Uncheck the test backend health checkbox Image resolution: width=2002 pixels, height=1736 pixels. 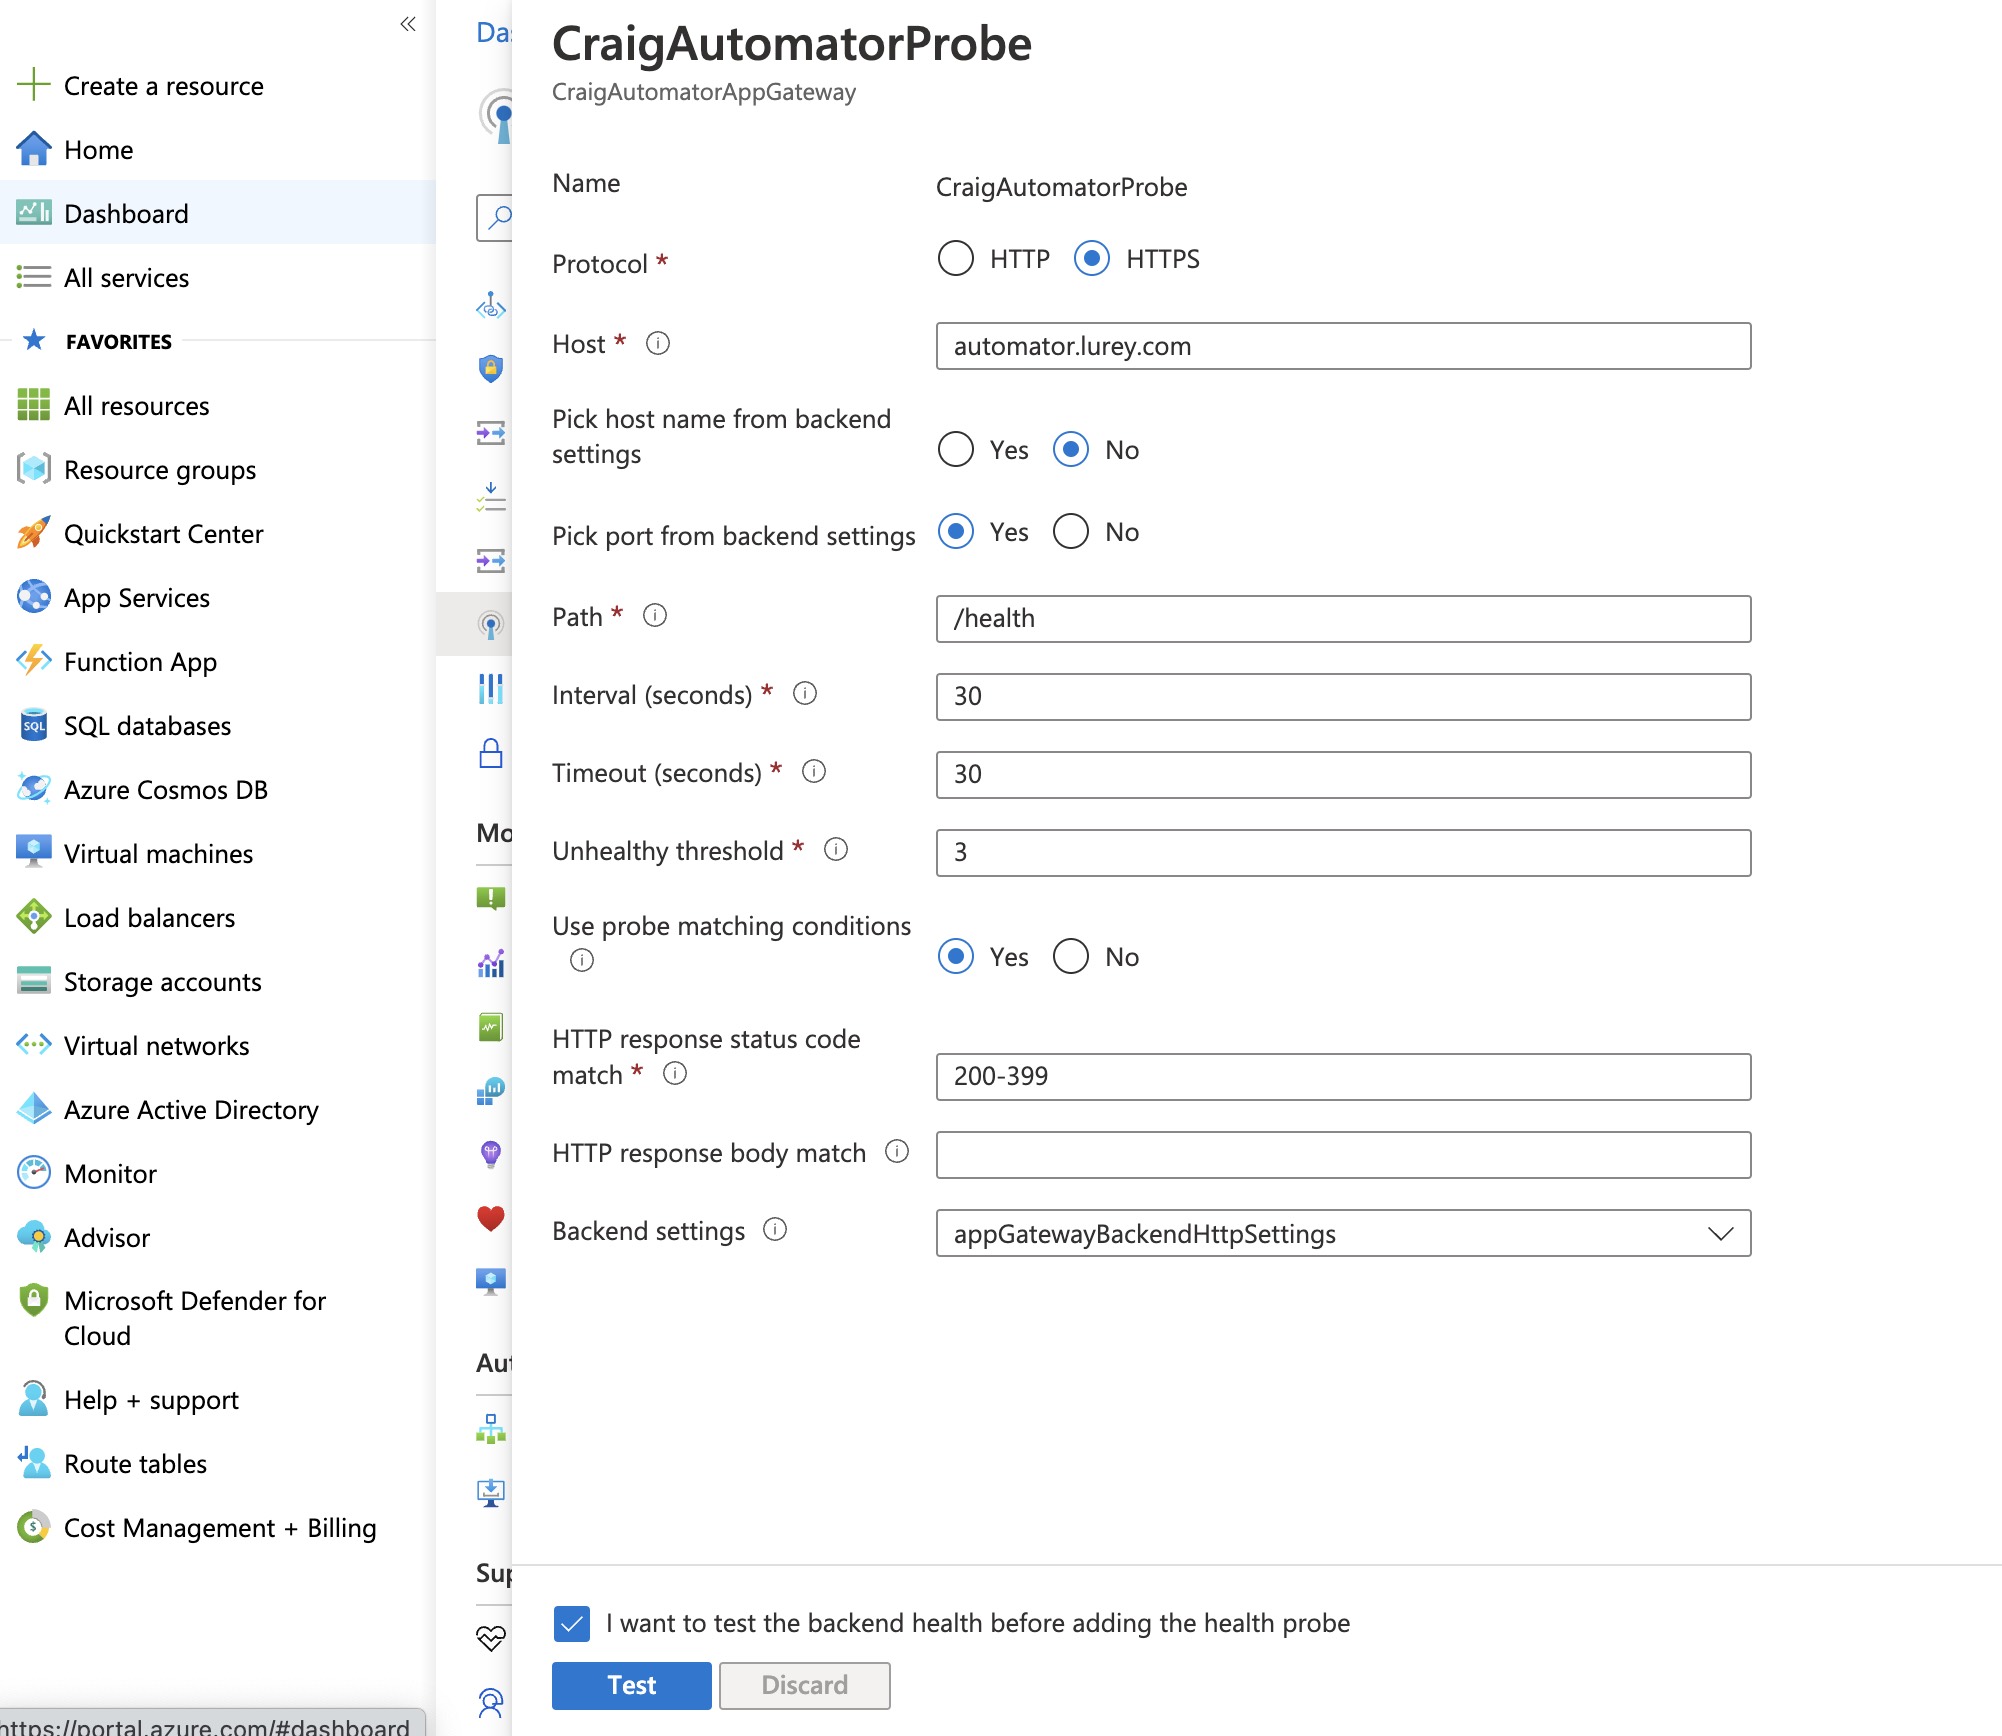[x=571, y=1623]
